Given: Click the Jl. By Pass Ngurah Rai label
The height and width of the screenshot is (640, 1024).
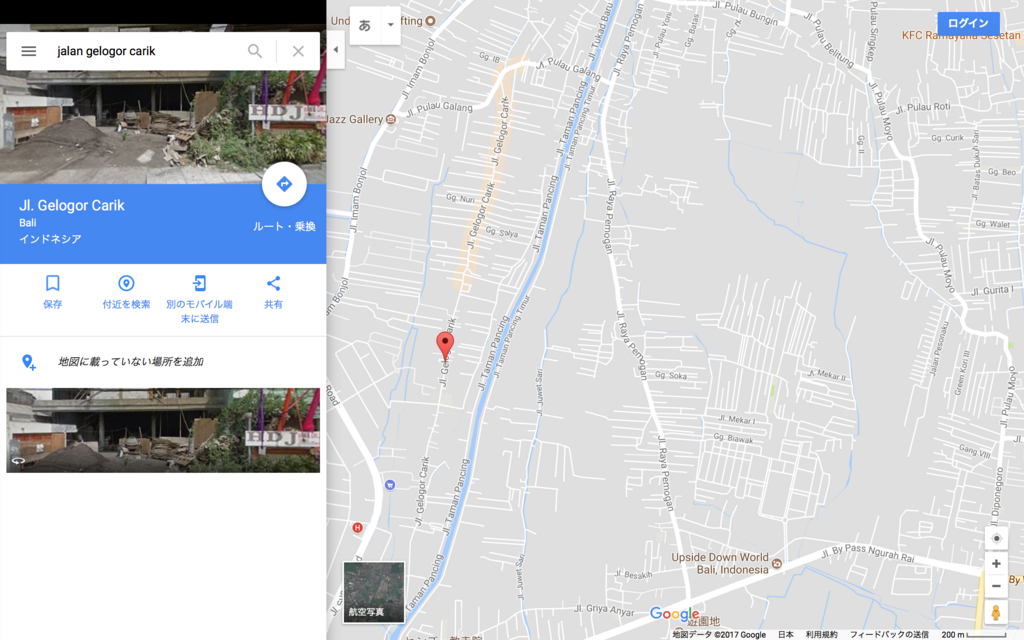Looking at the screenshot, I should [x=867, y=552].
